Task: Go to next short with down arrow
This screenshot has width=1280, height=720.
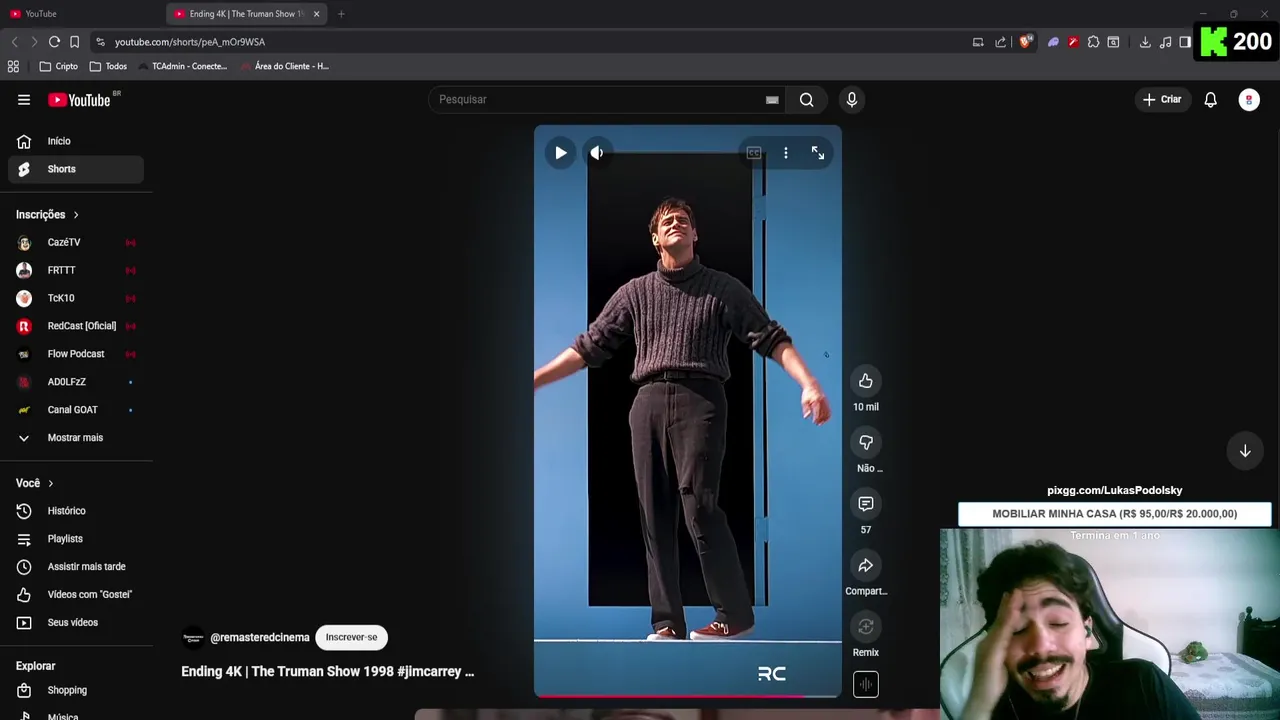Action: (1245, 451)
